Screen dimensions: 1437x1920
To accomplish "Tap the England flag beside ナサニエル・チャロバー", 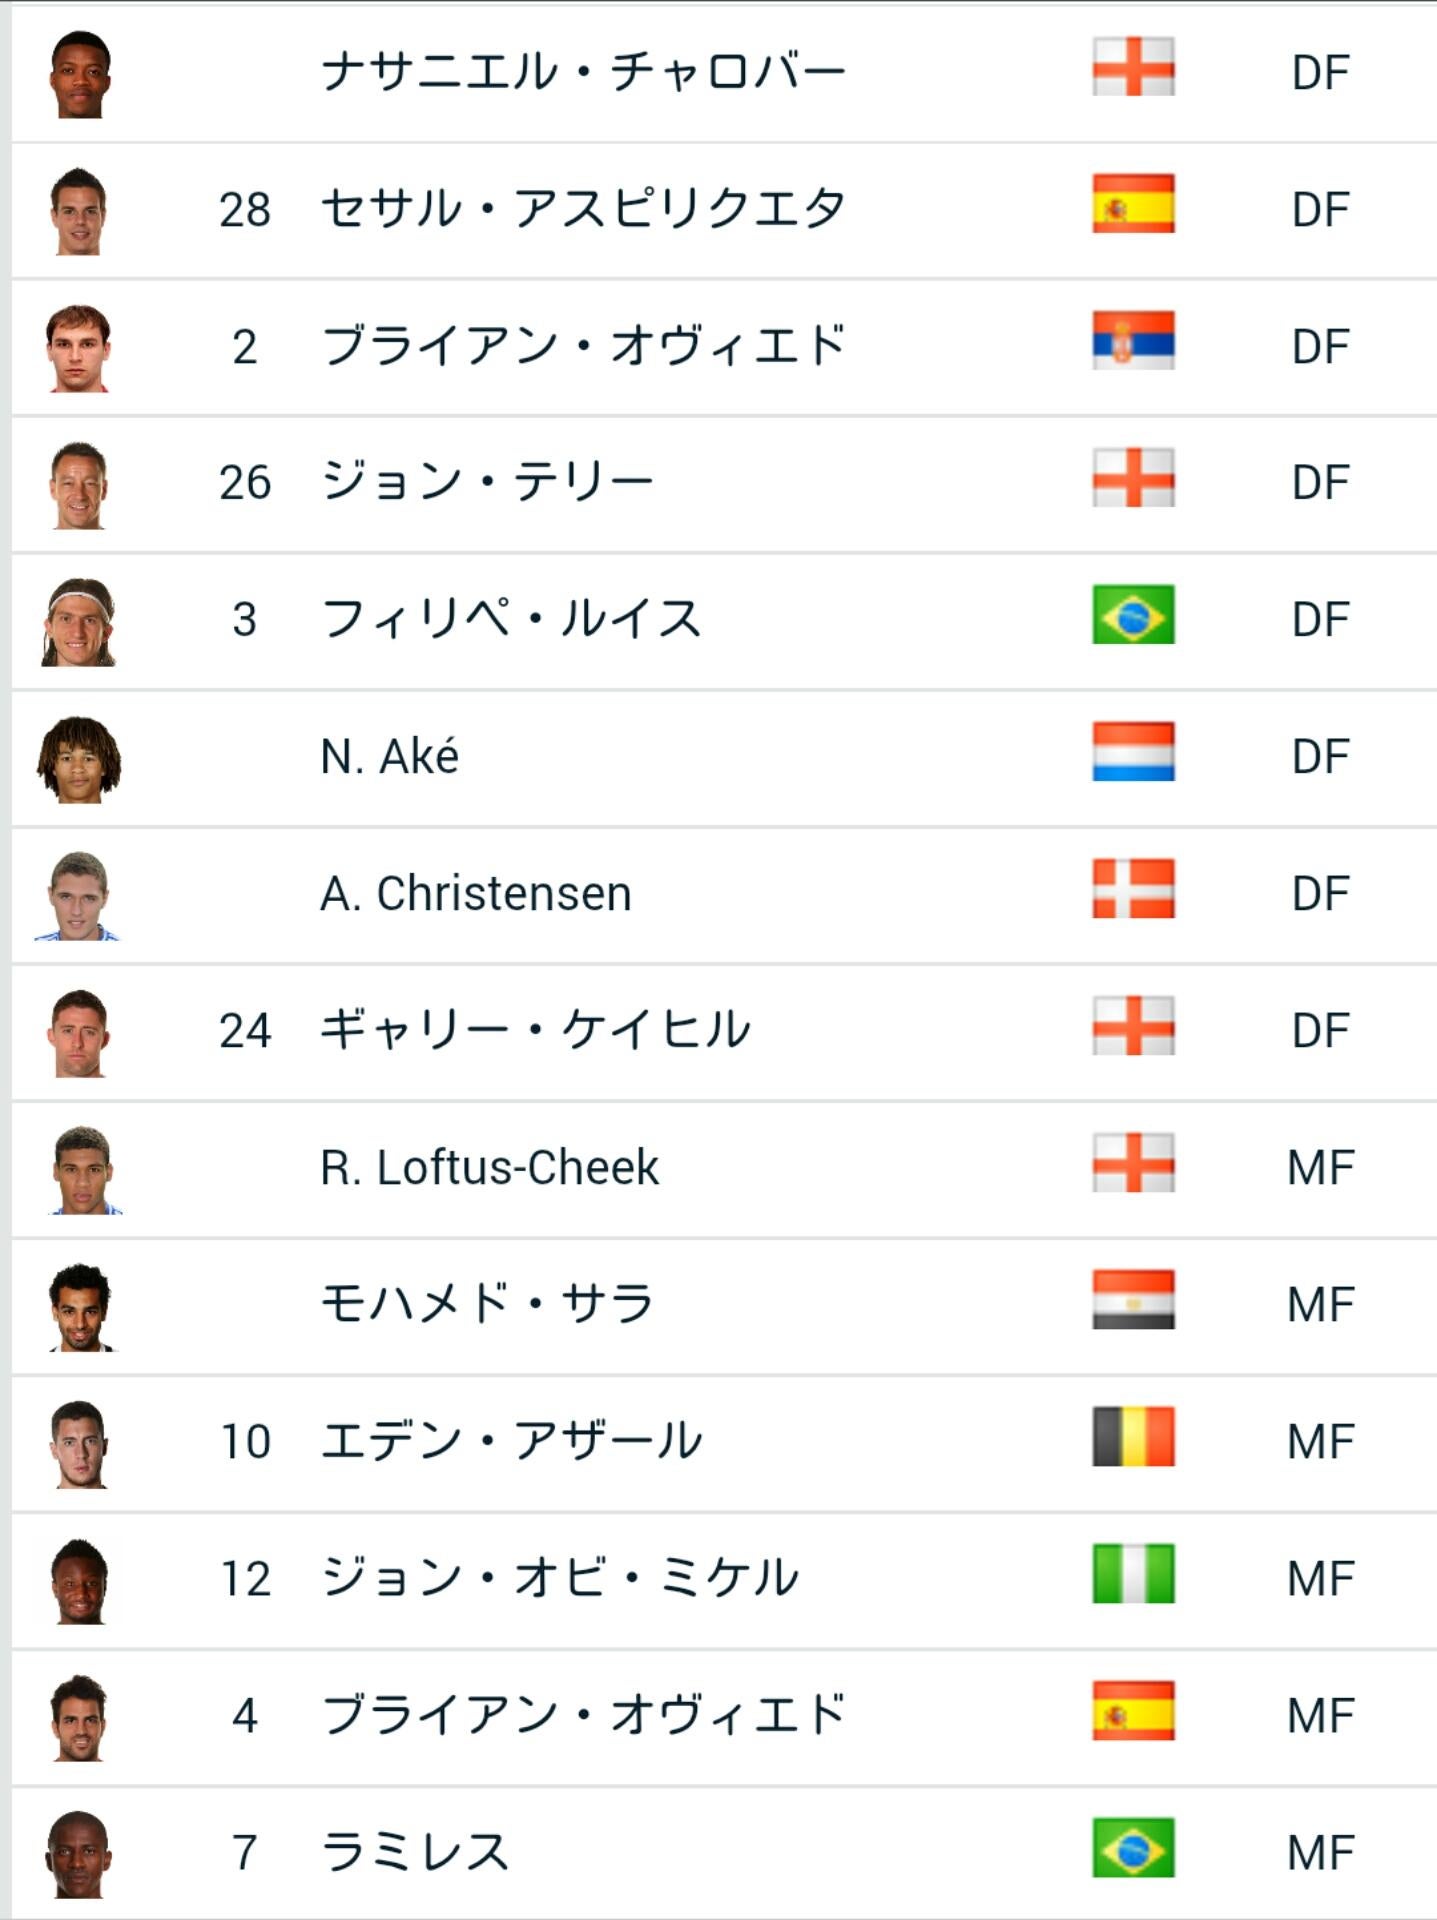I will pos(1132,67).
